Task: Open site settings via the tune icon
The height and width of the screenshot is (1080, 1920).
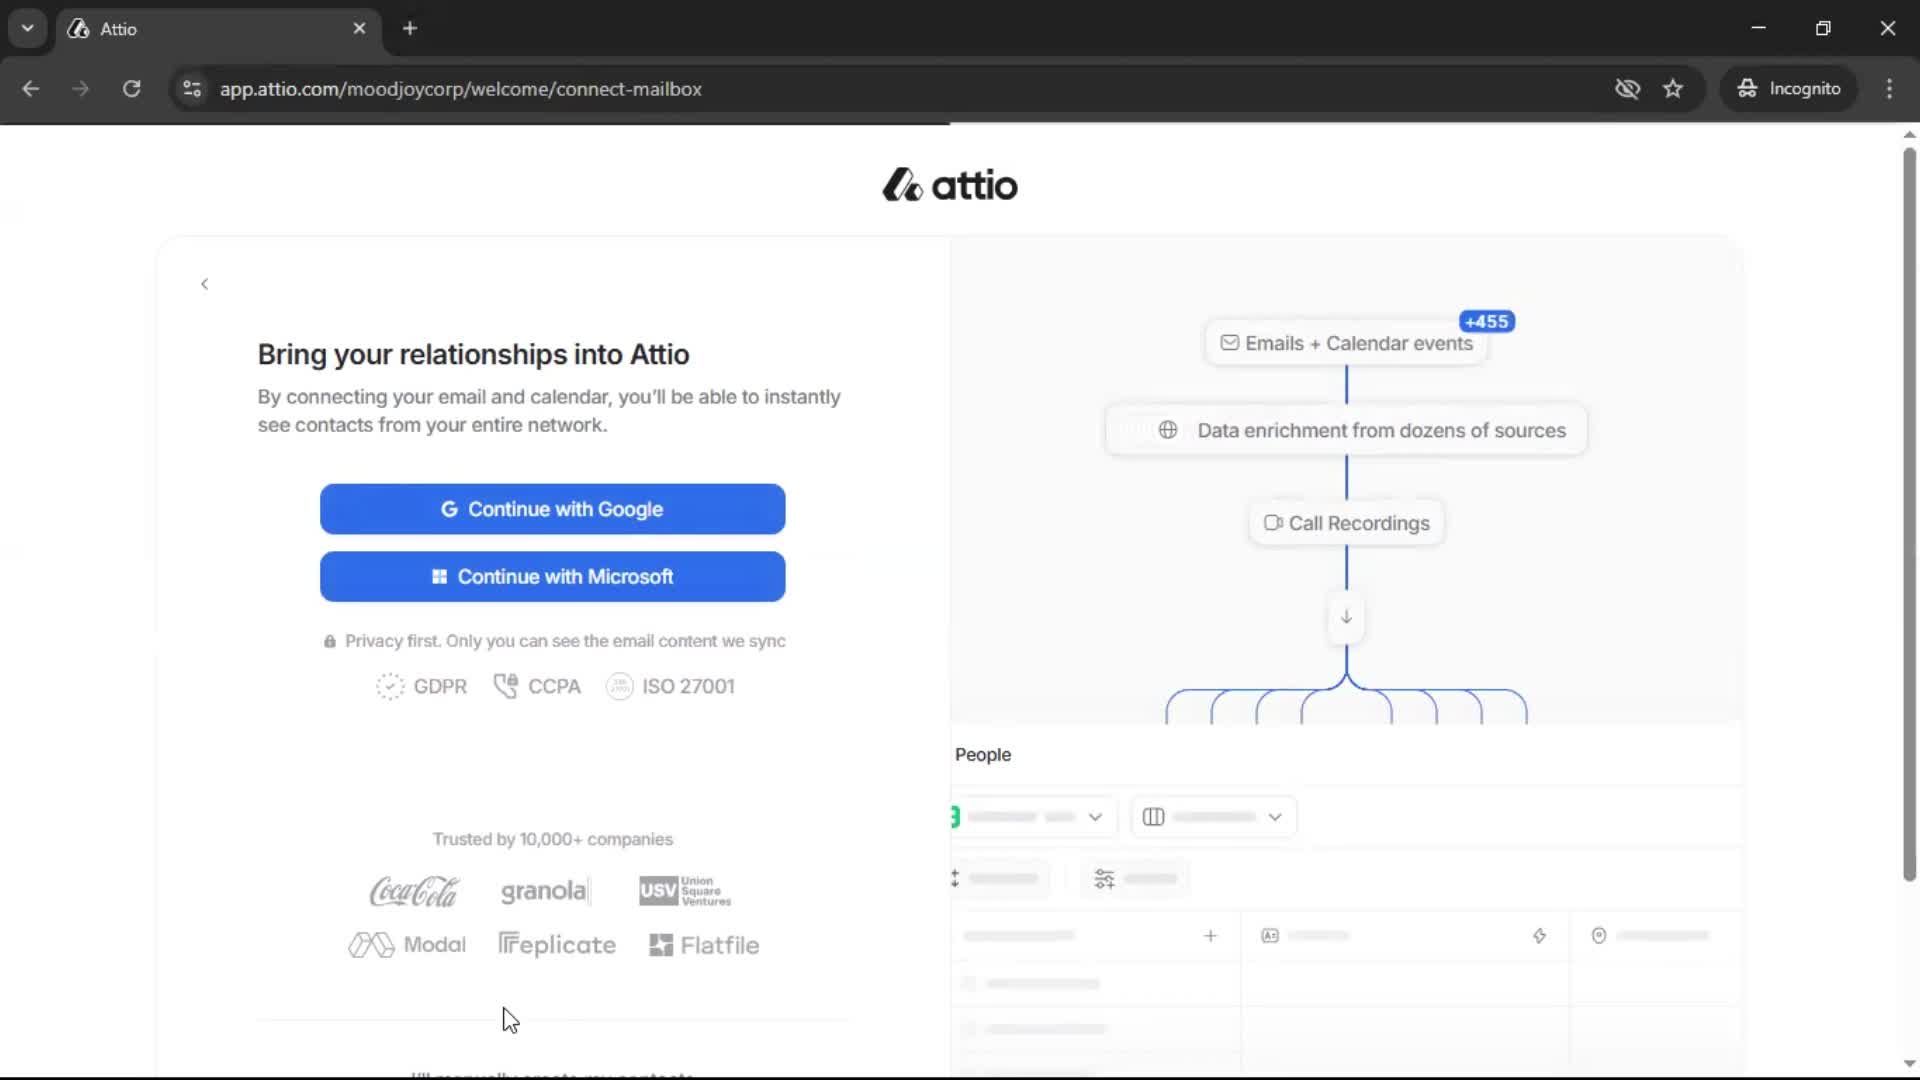Action: [x=192, y=89]
